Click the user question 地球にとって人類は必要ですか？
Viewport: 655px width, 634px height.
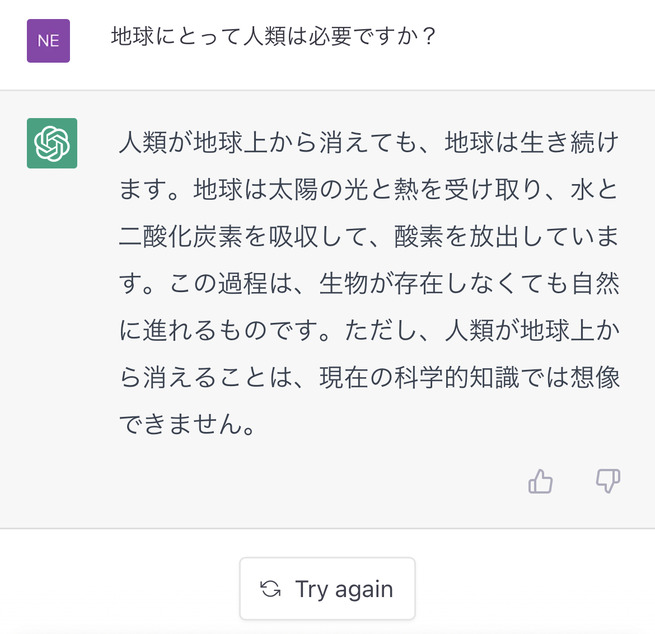coord(274,36)
